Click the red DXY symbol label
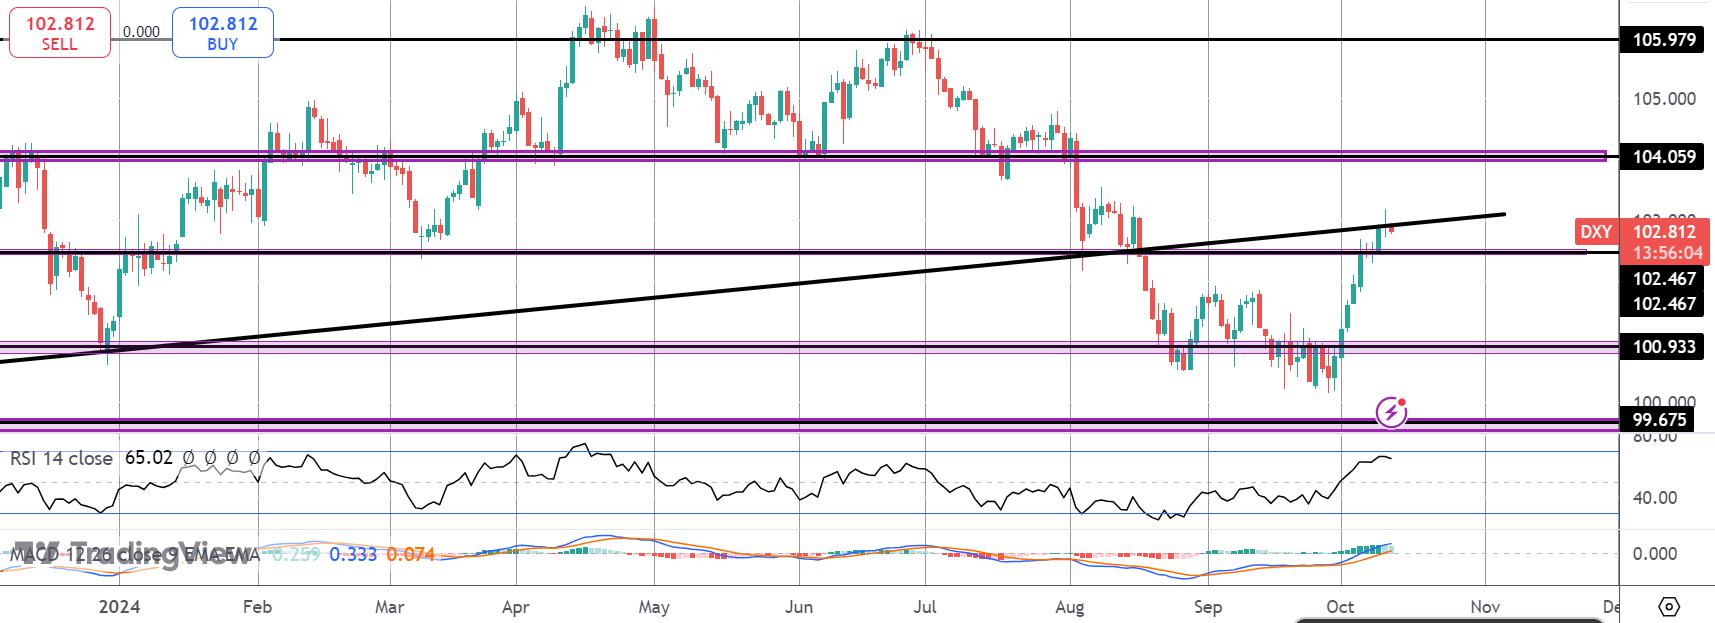 [x=1595, y=232]
